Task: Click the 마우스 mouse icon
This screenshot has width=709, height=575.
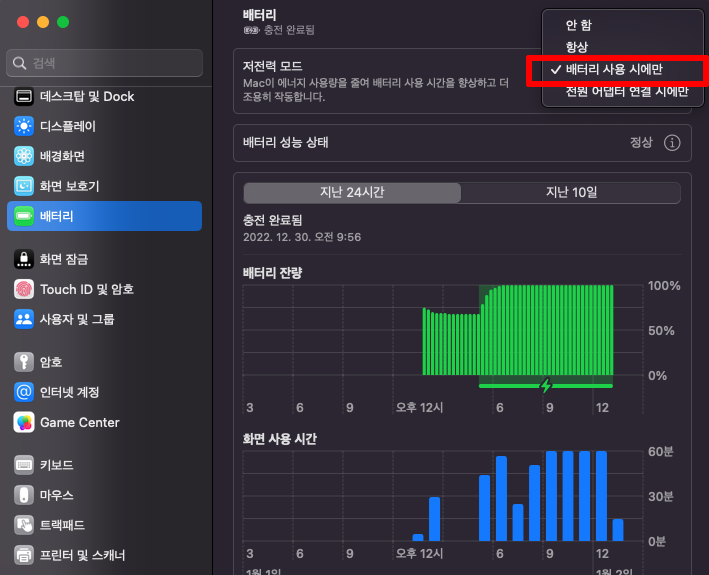Action: coord(24,495)
